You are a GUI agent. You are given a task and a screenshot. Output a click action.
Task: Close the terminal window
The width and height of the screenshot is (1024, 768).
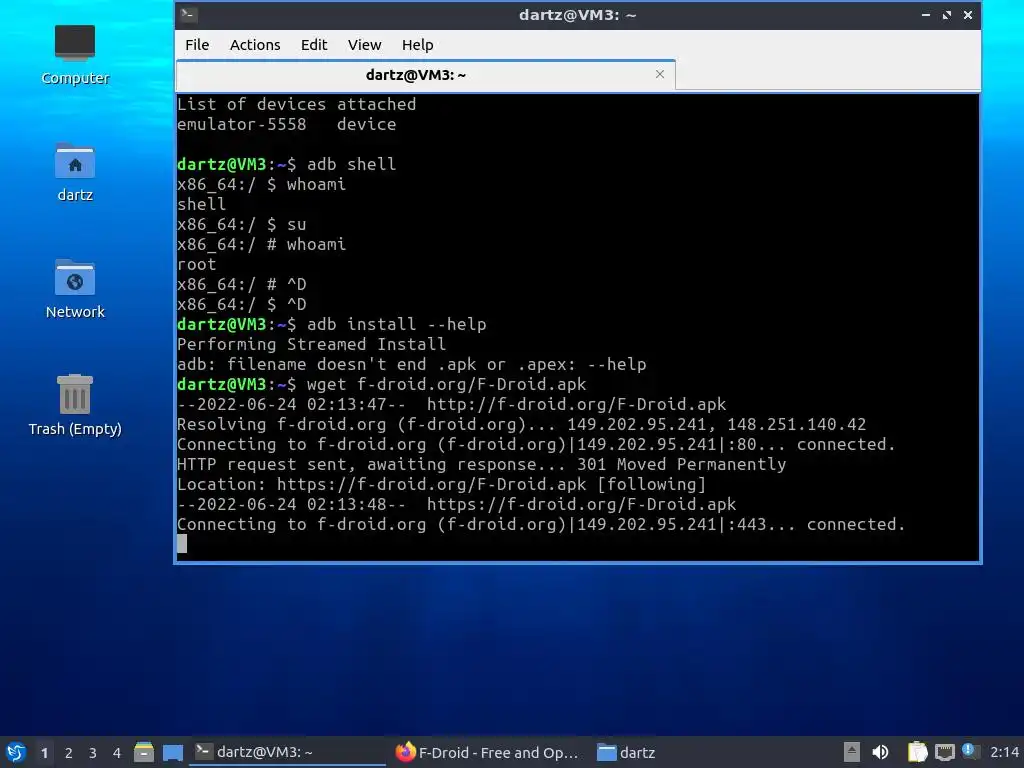pyautogui.click(x=968, y=14)
